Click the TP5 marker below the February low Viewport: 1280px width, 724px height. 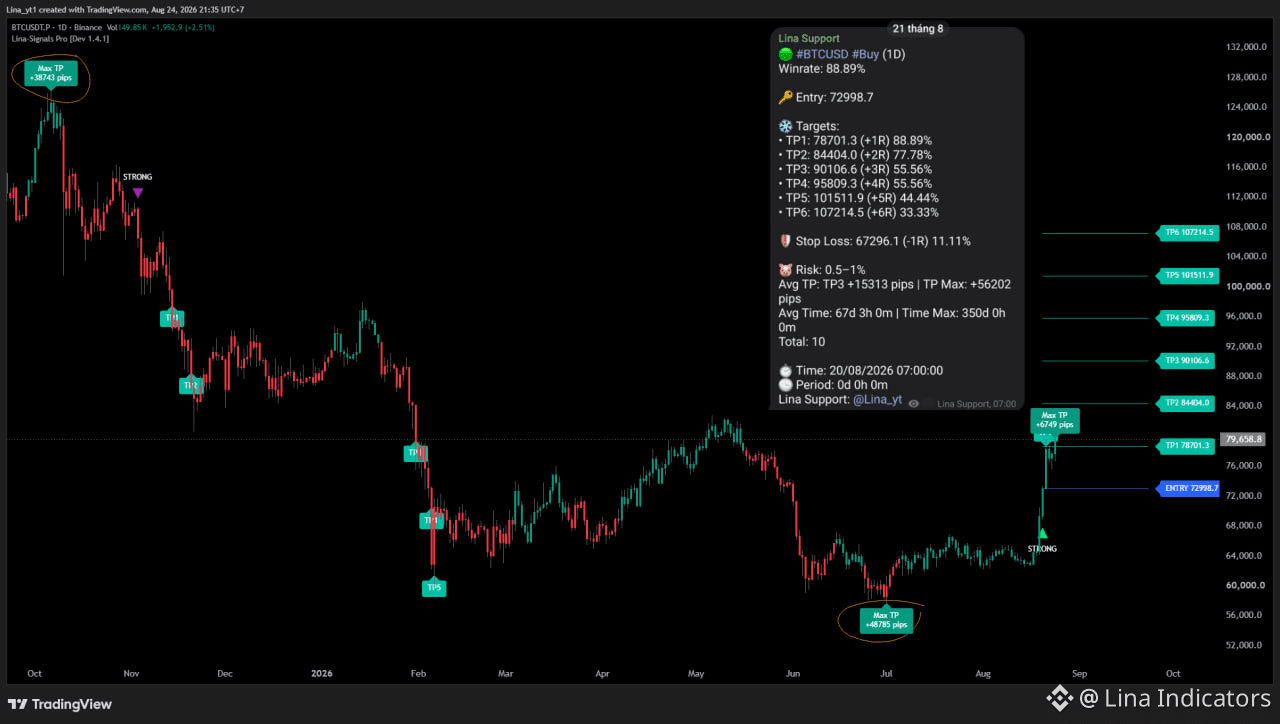tap(434, 588)
